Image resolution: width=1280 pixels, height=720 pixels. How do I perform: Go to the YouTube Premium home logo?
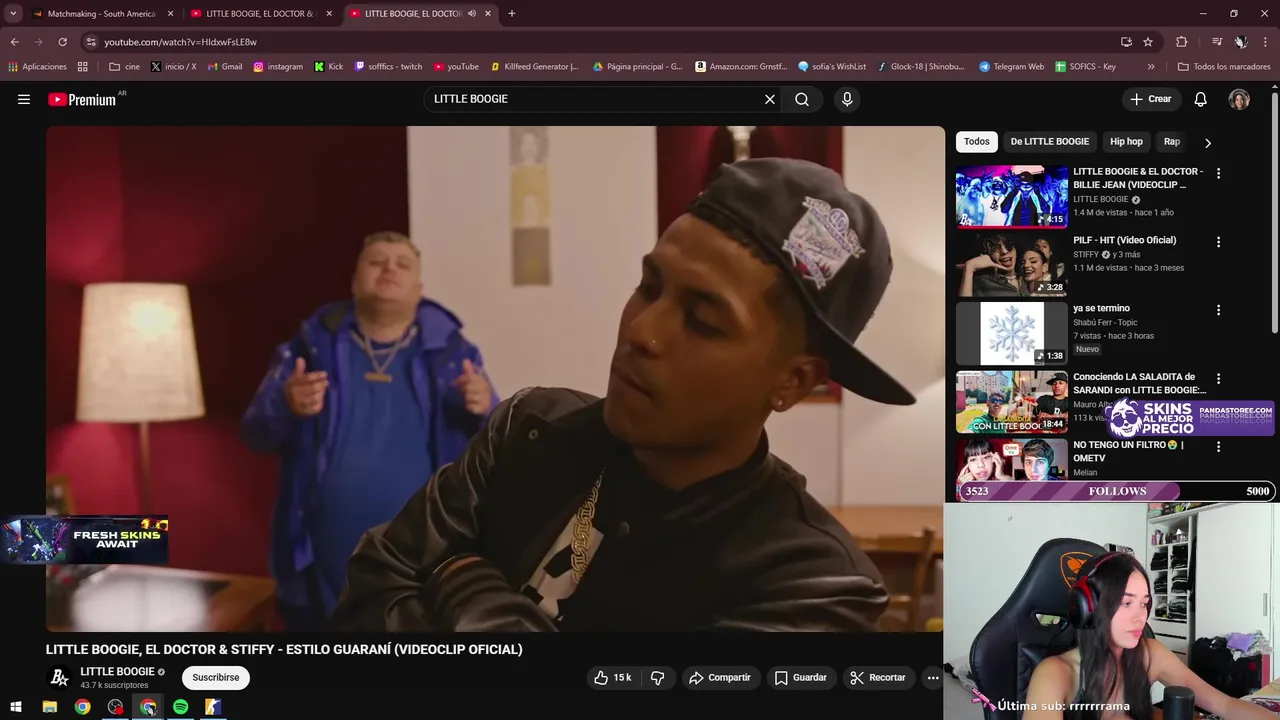coord(82,99)
